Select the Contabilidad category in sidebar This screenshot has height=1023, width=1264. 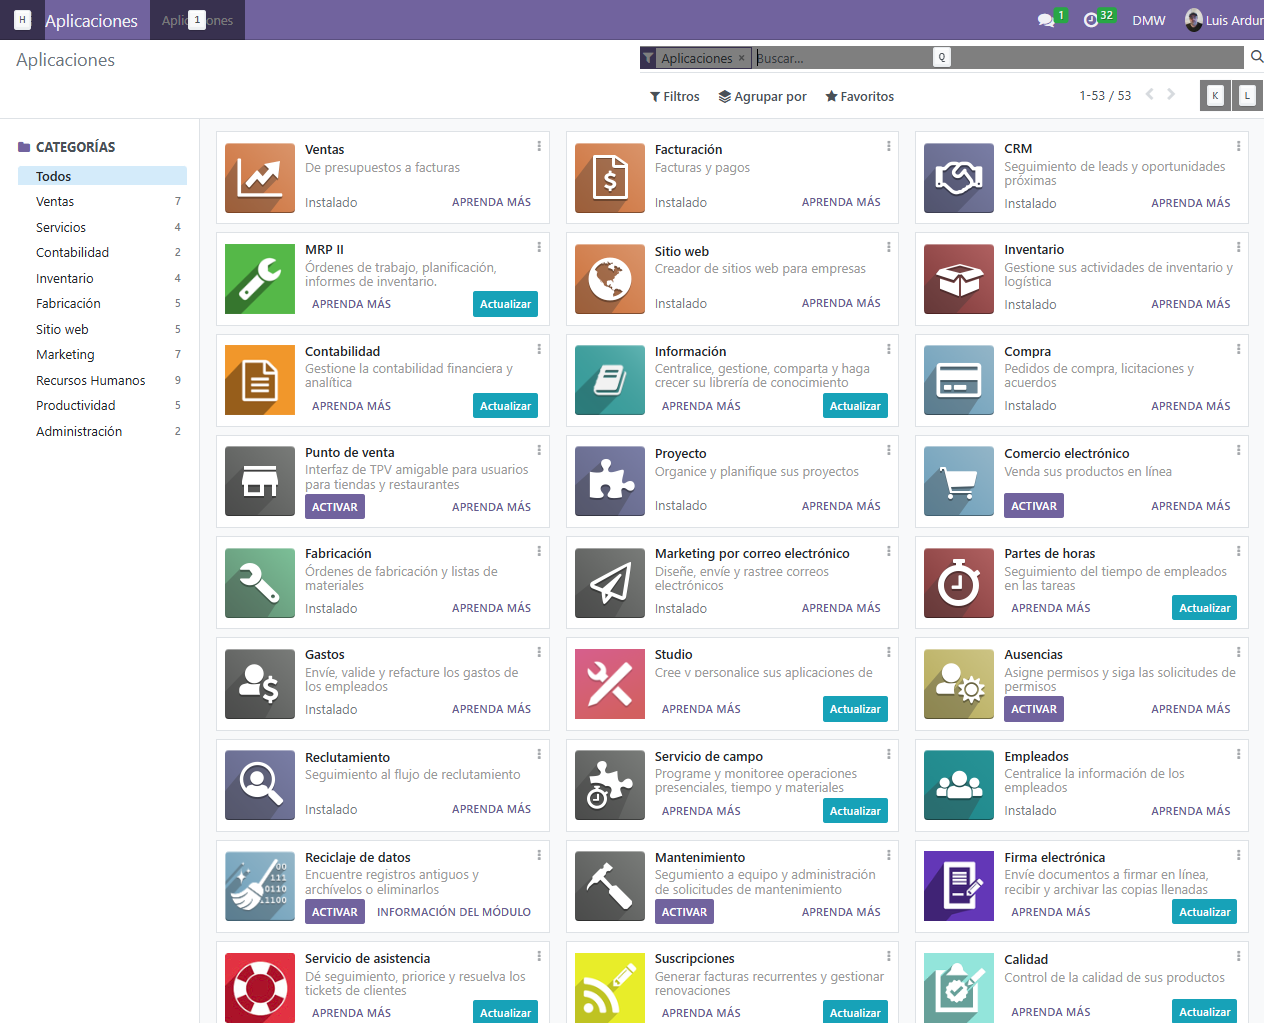tap(73, 253)
